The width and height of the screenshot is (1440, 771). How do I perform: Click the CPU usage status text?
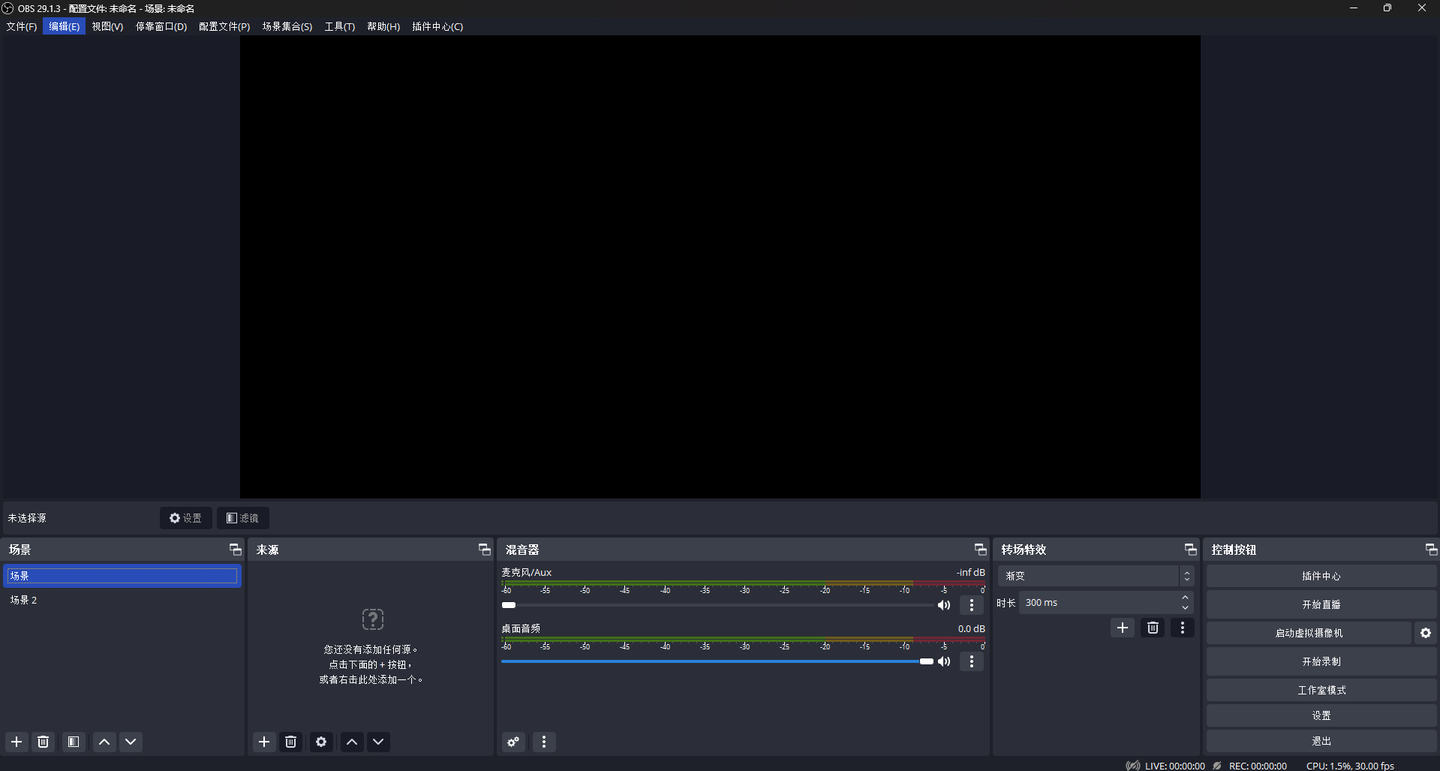click(1350, 766)
